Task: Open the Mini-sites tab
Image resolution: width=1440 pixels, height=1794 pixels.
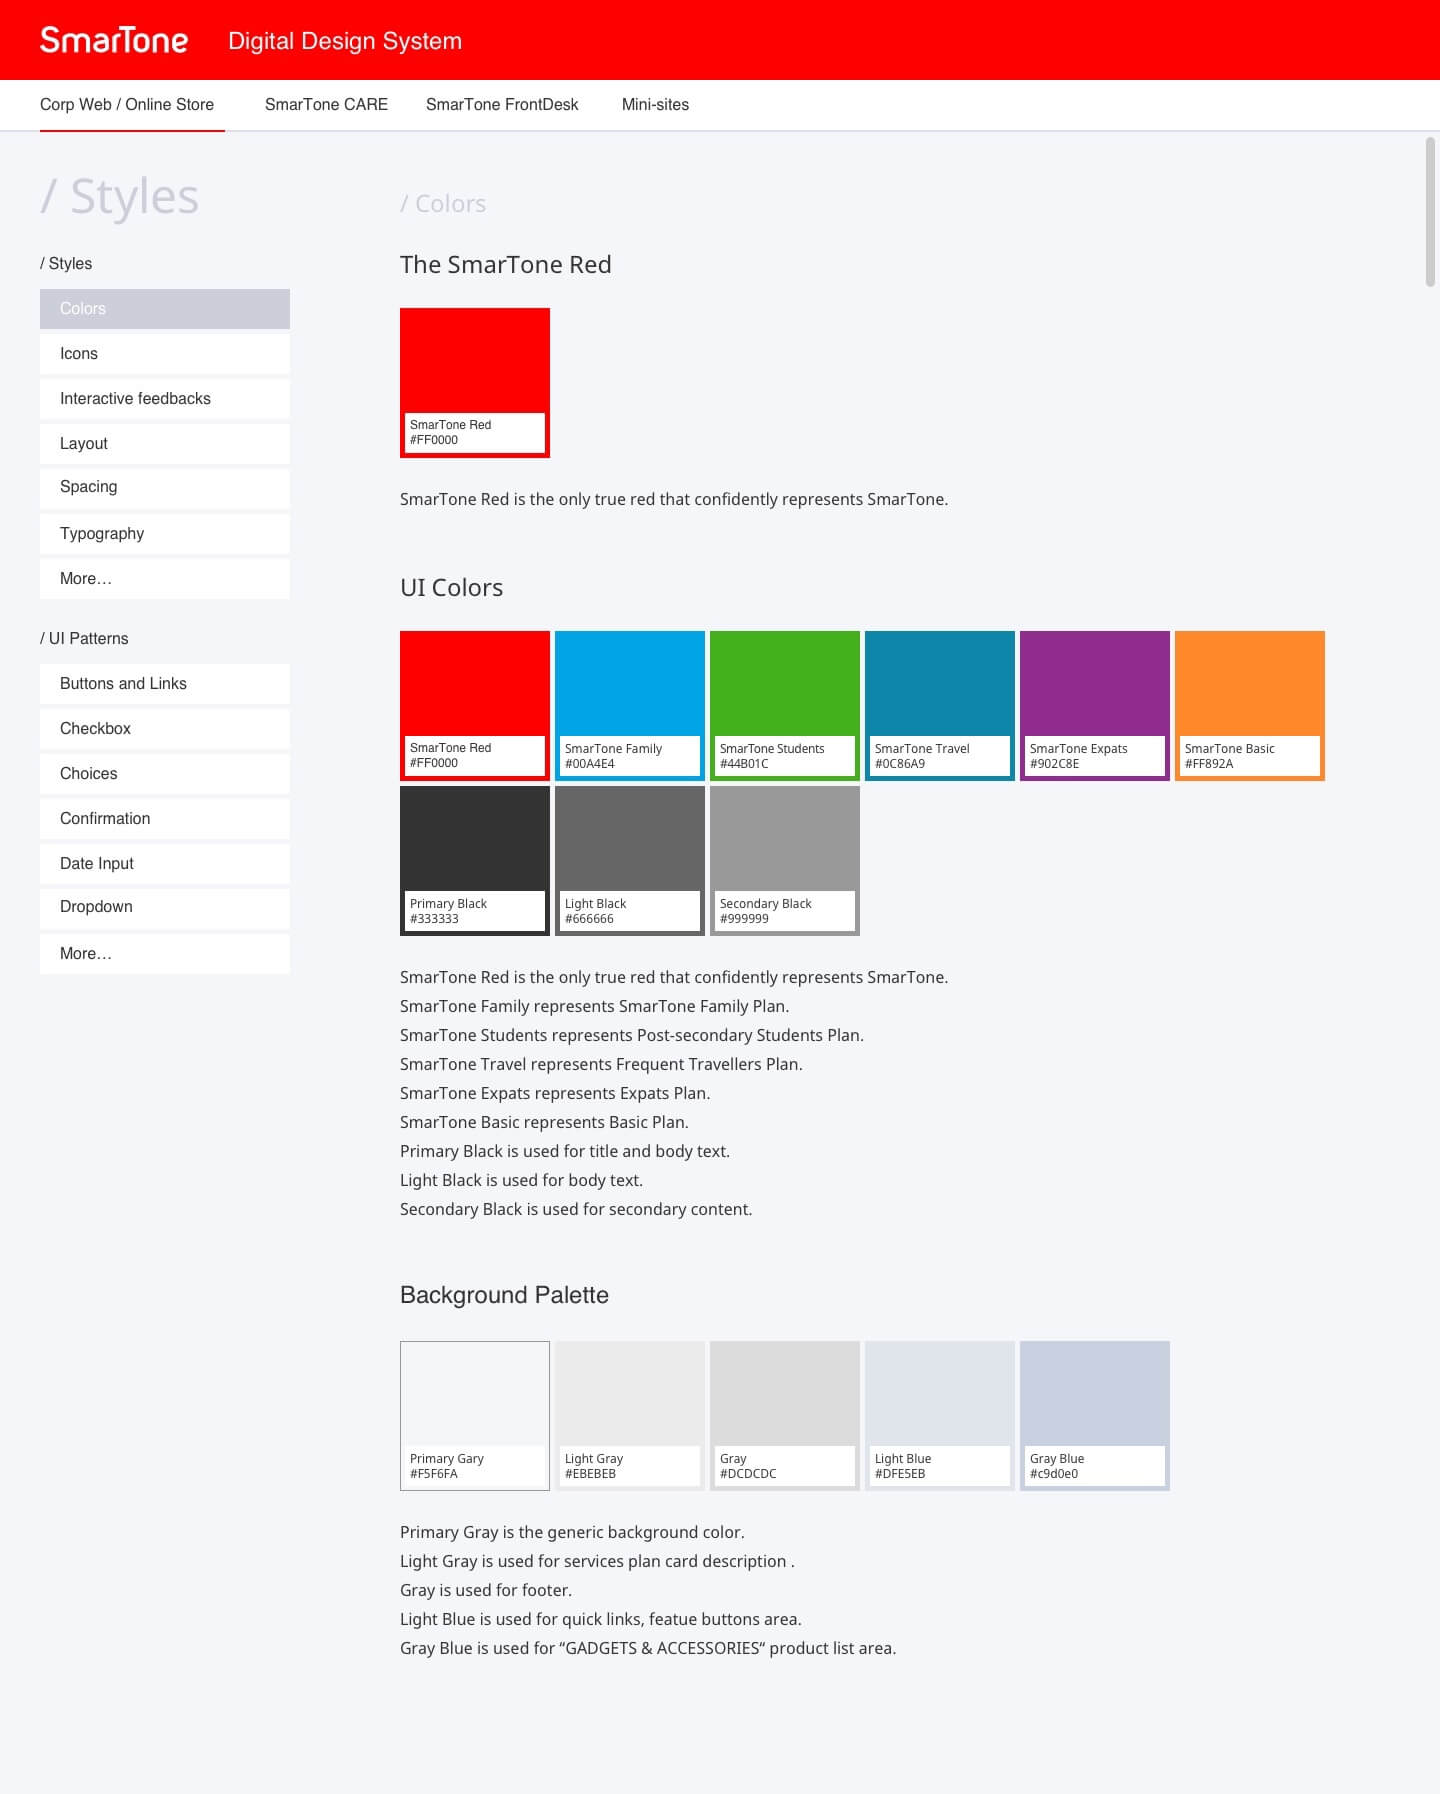Action: pyautogui.click(x=655, y=105)
